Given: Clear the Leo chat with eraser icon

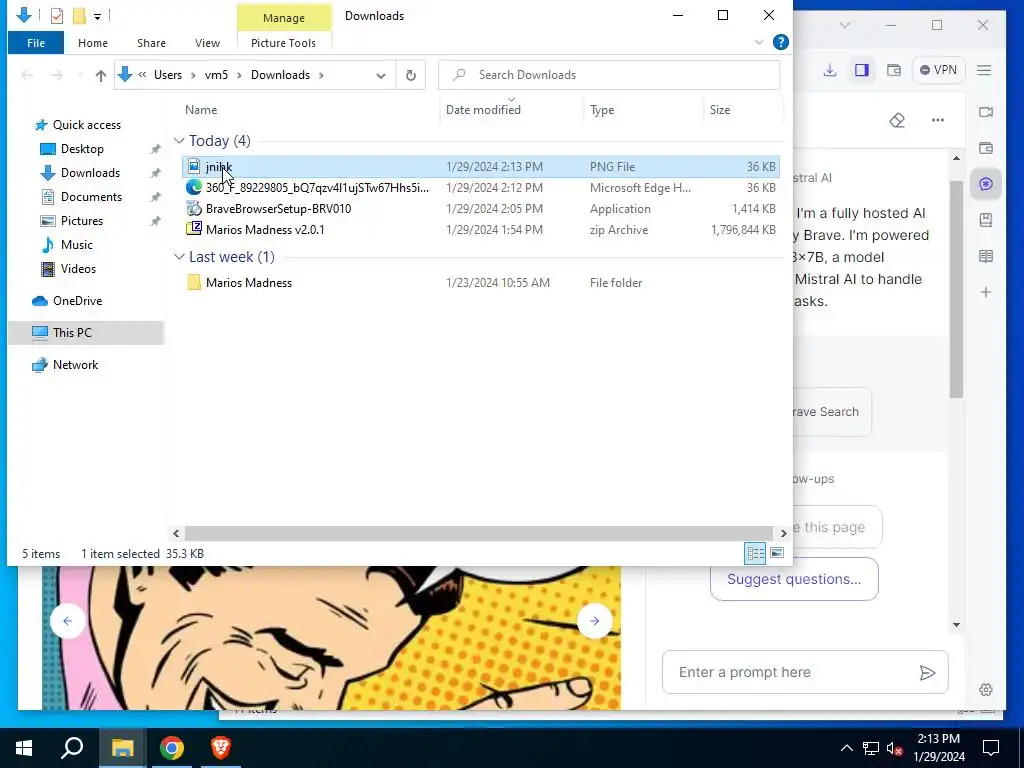Looking at the screenshot, I should [x=897, y=120].
